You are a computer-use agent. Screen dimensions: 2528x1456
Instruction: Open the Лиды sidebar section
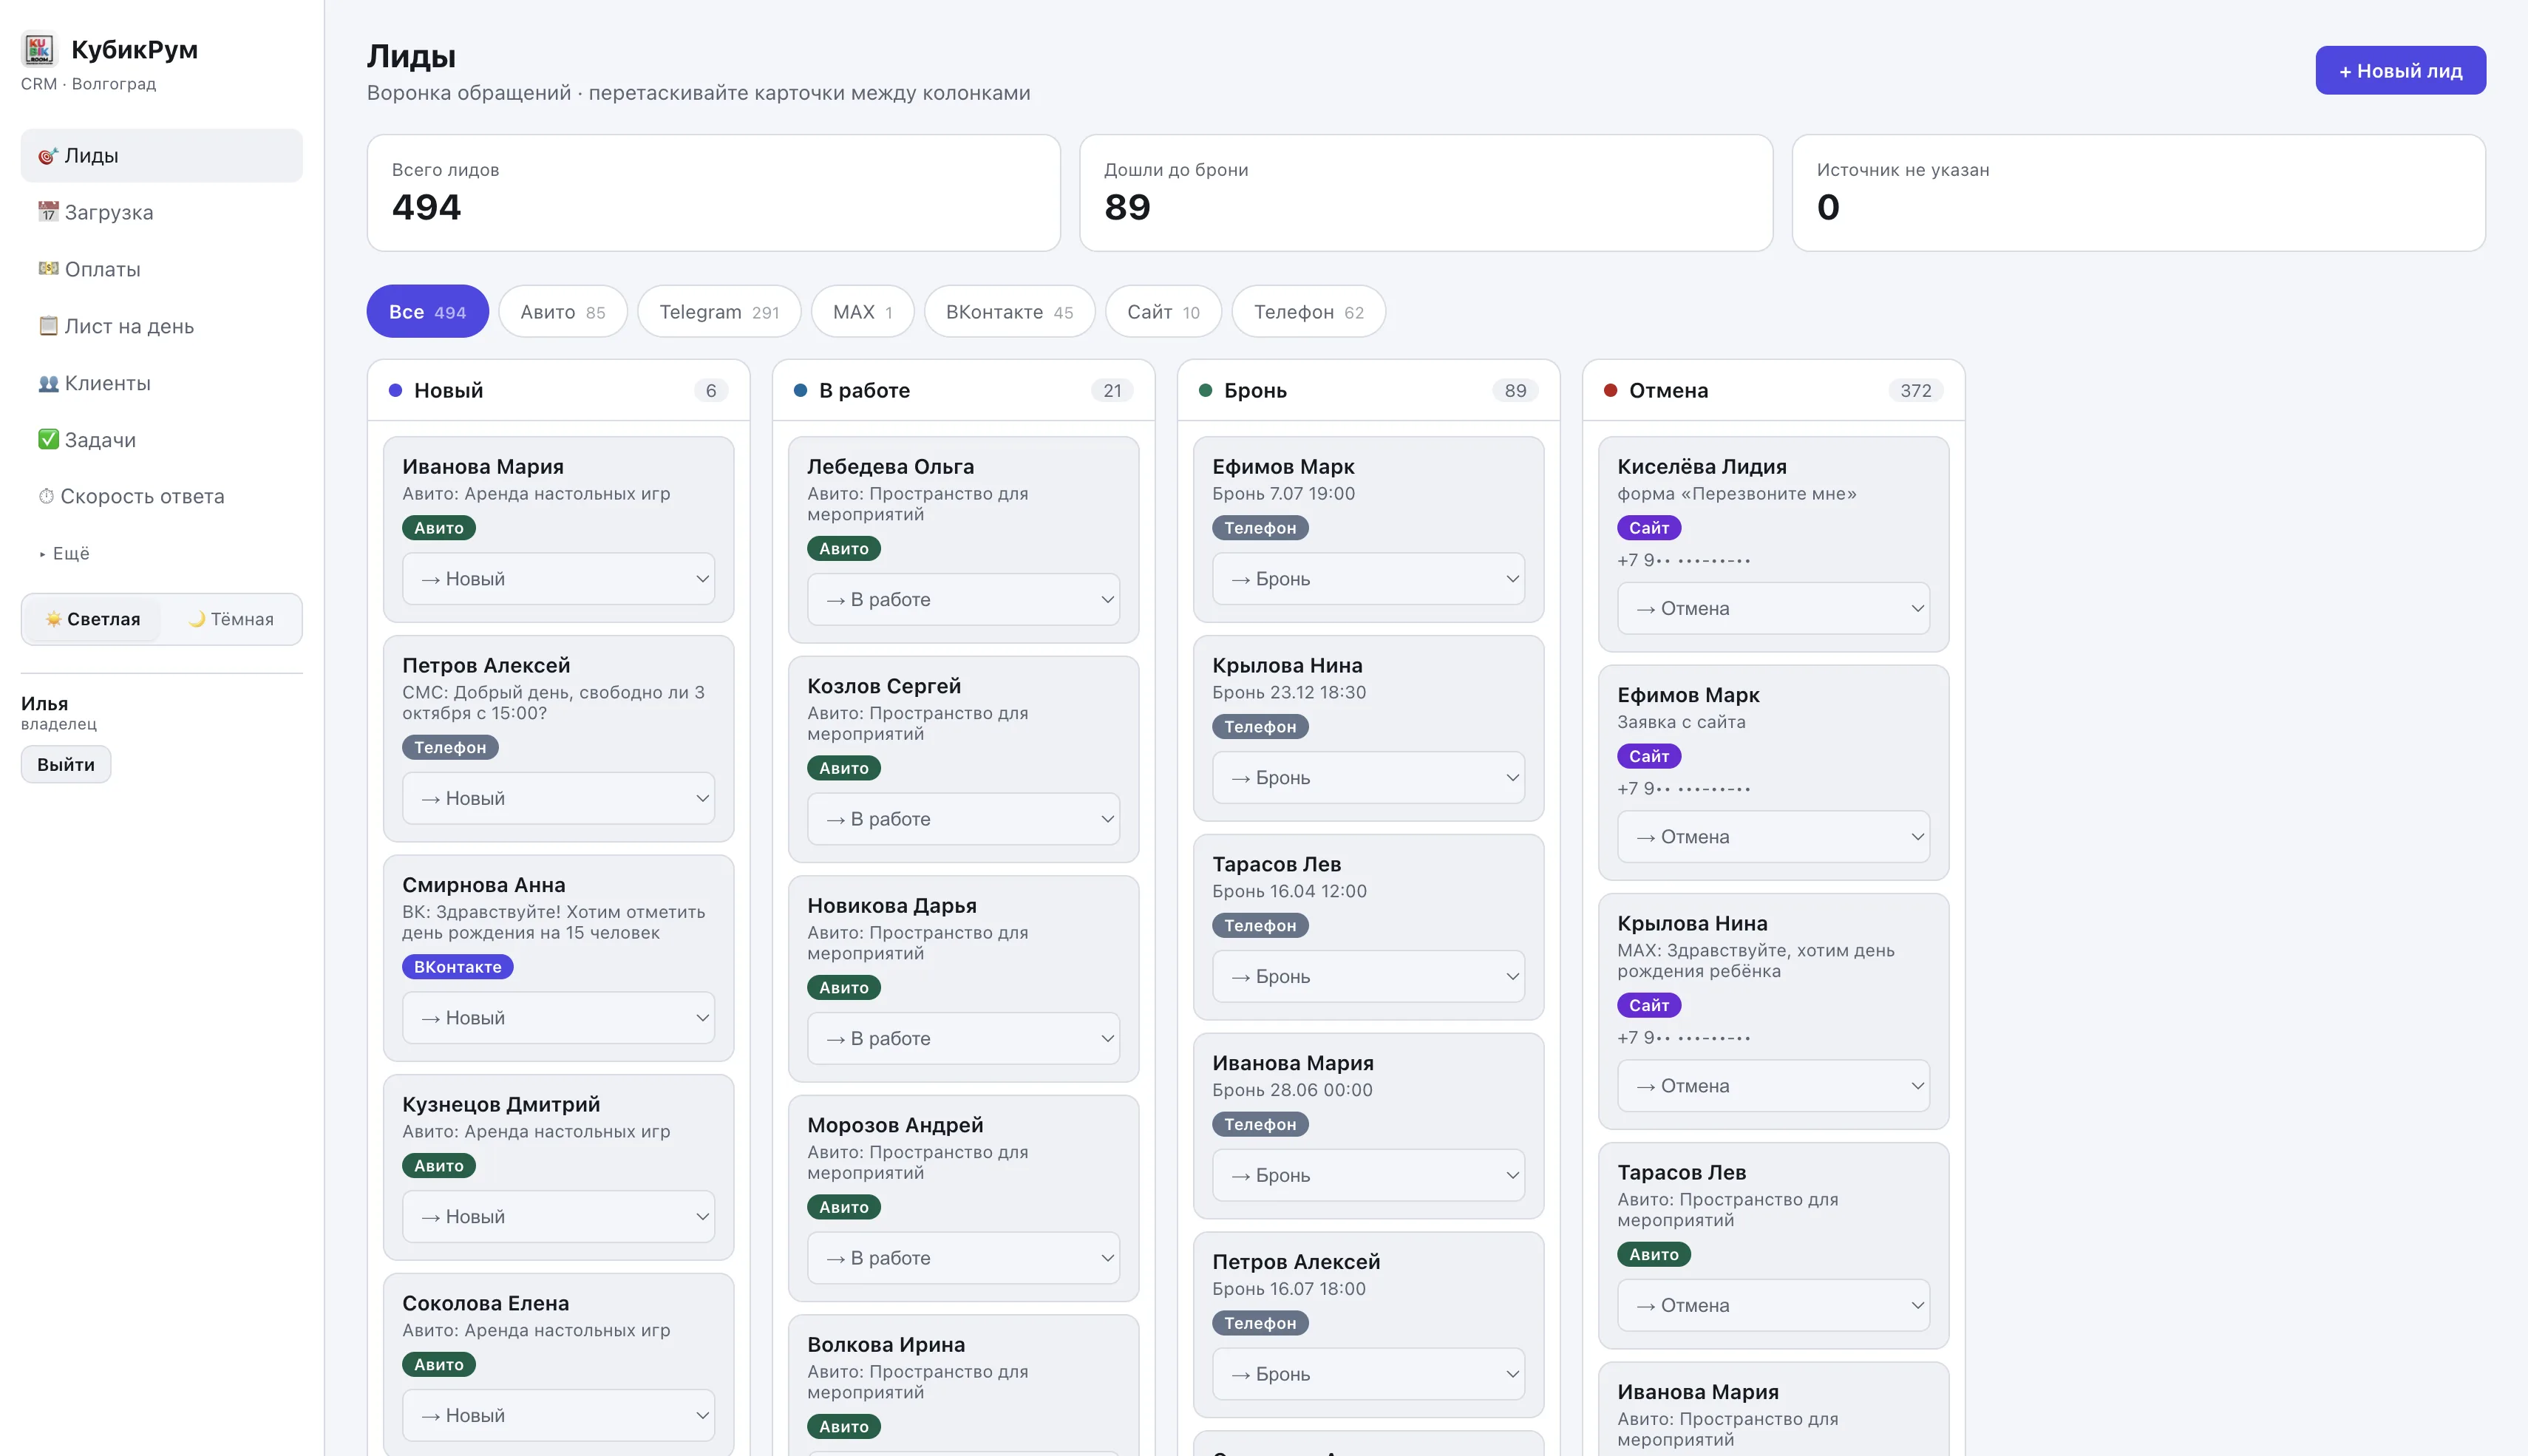(x=162, y=156)
